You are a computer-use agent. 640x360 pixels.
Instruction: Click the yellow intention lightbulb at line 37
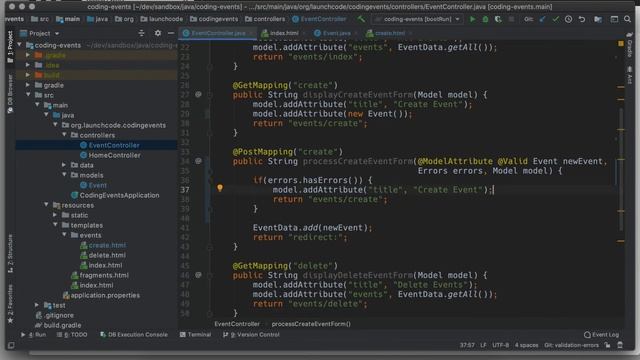[220, 188]
